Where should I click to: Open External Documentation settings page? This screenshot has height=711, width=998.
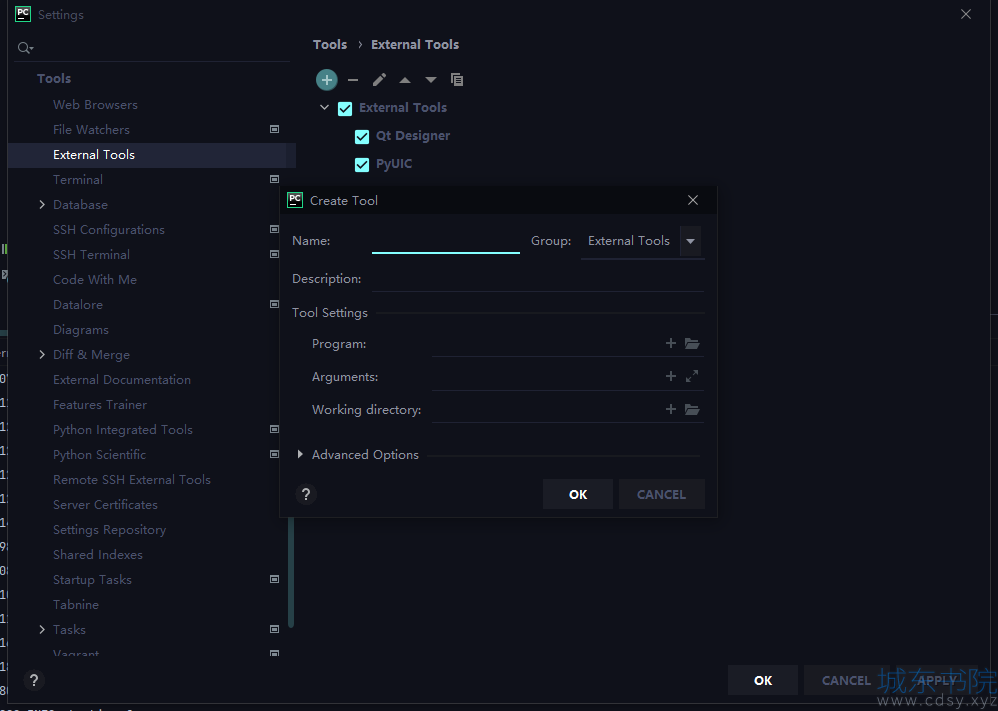[122, 379]
